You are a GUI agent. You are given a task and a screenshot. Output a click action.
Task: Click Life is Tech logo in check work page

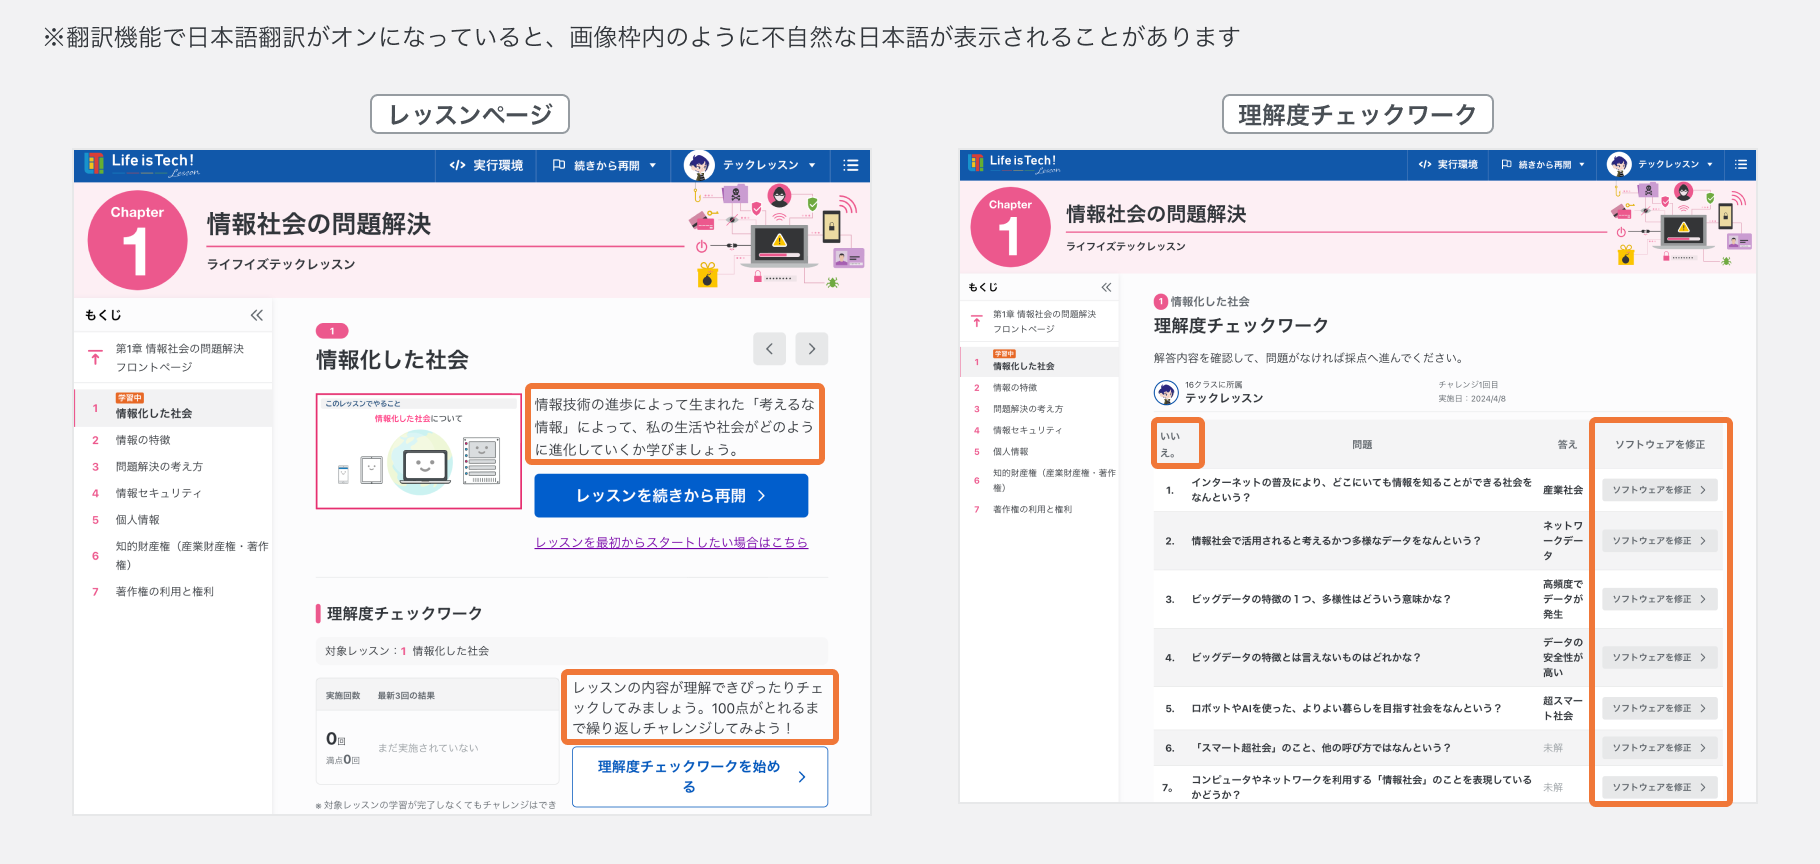coord(1015,163)
